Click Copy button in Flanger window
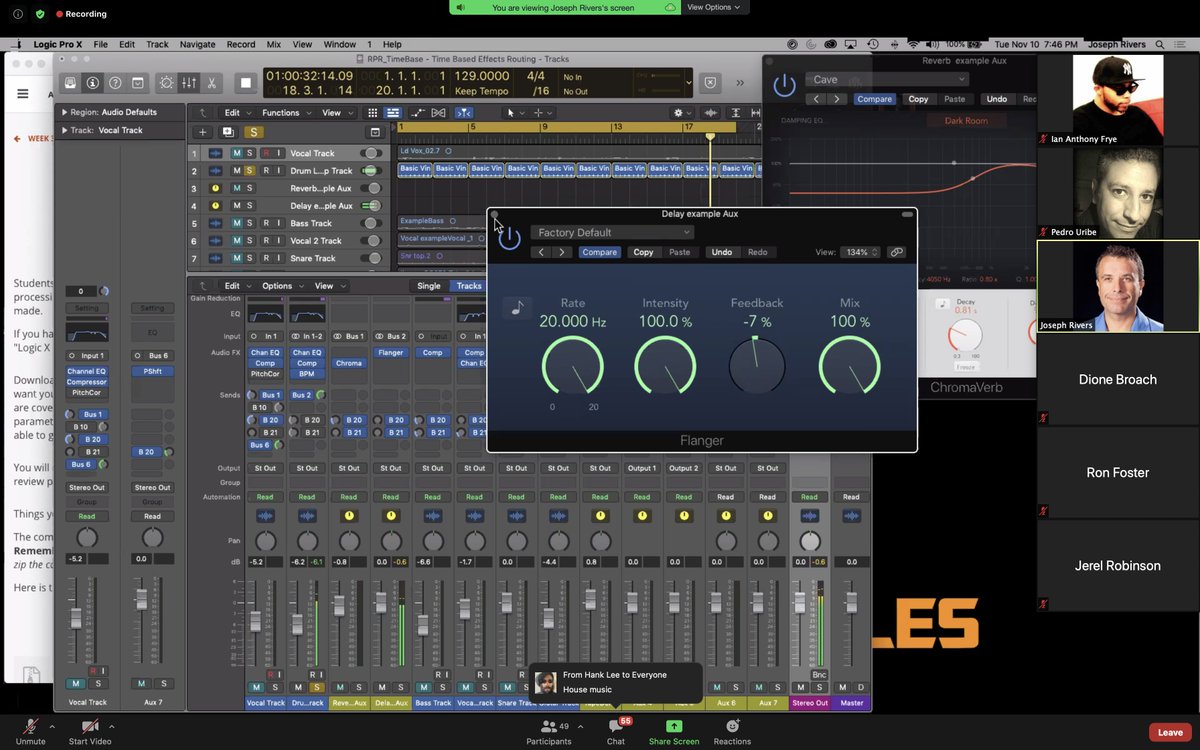 click(643, 252)
